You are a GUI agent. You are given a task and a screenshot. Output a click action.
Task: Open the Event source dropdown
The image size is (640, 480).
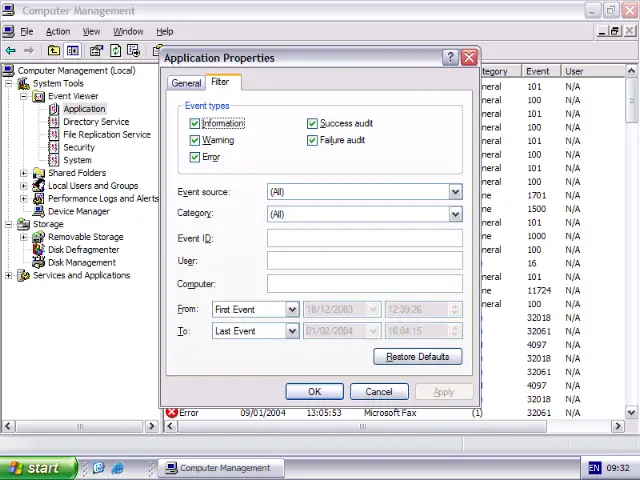(x=455, y=192)
